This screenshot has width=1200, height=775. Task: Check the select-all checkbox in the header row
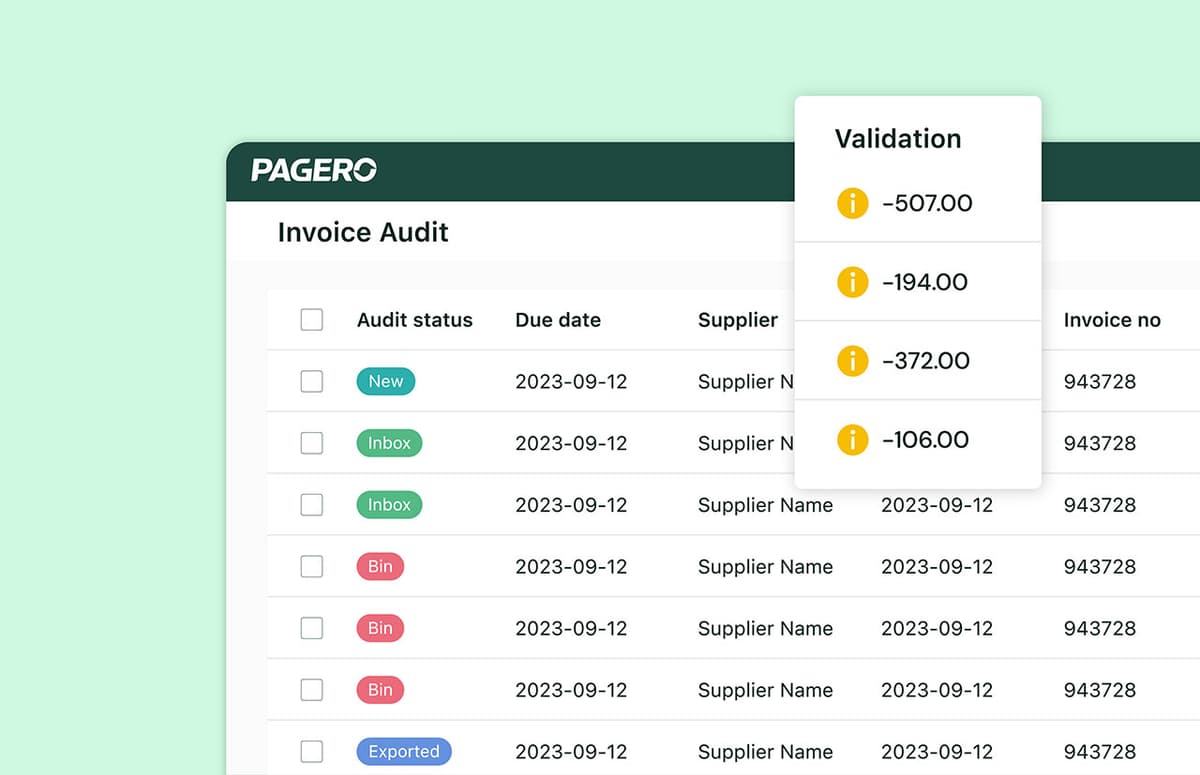point(311,319)
